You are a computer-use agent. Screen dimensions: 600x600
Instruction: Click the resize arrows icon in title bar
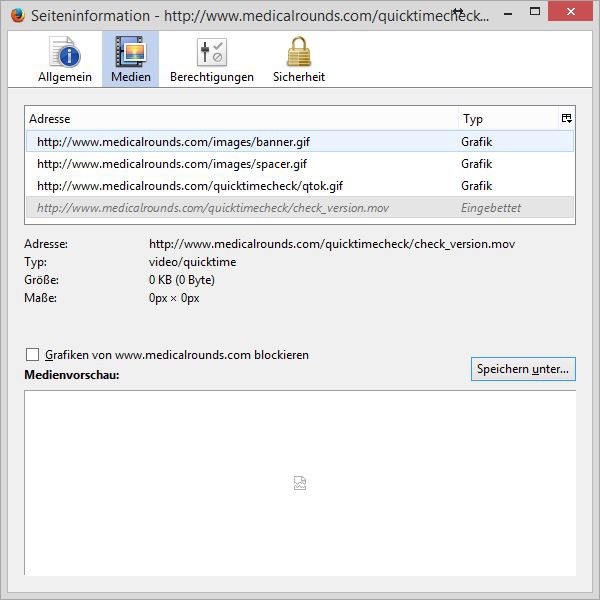coord(458,11)
